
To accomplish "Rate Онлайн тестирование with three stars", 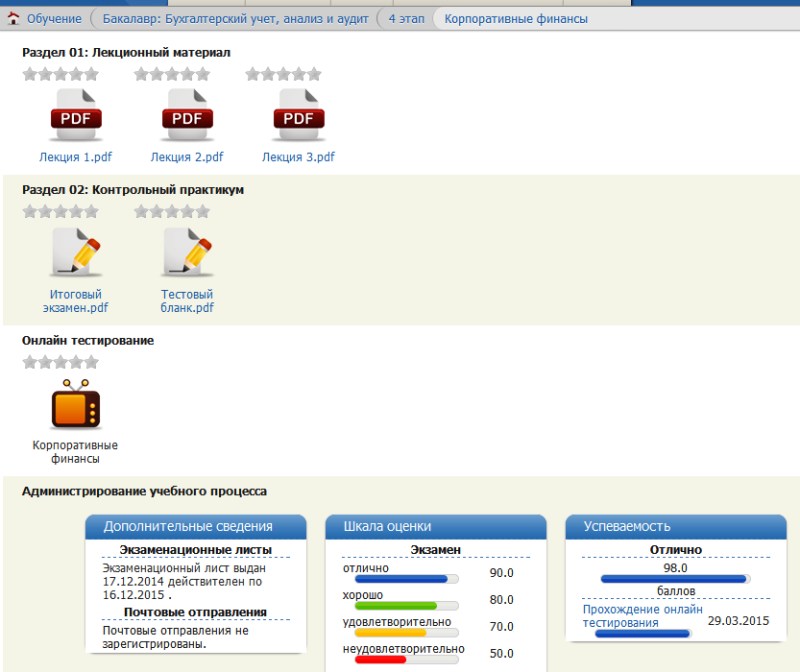I will pyautogui.click(x=61, y=362).
